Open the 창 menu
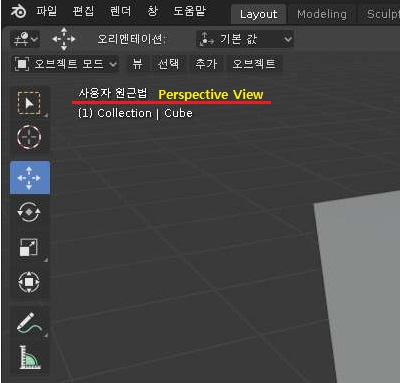This screenshot has height=383, width=400. [153, 11]
